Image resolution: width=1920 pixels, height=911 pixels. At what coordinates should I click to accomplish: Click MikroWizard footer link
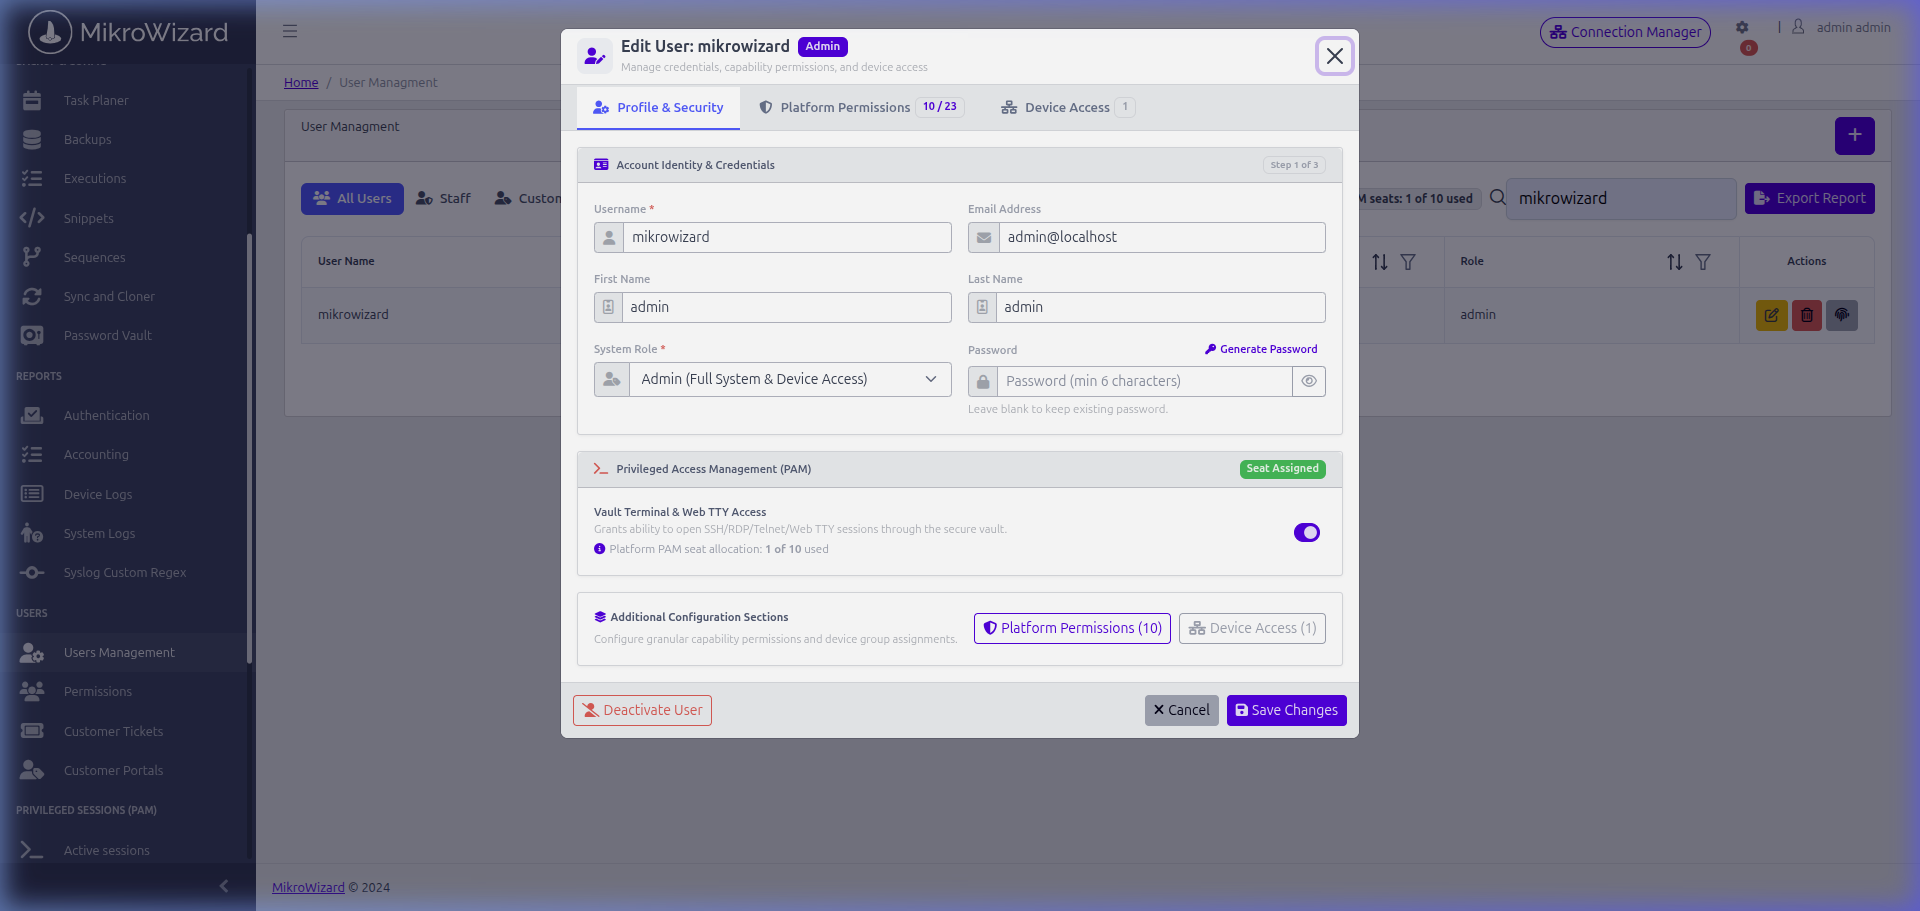coord(308,888)
